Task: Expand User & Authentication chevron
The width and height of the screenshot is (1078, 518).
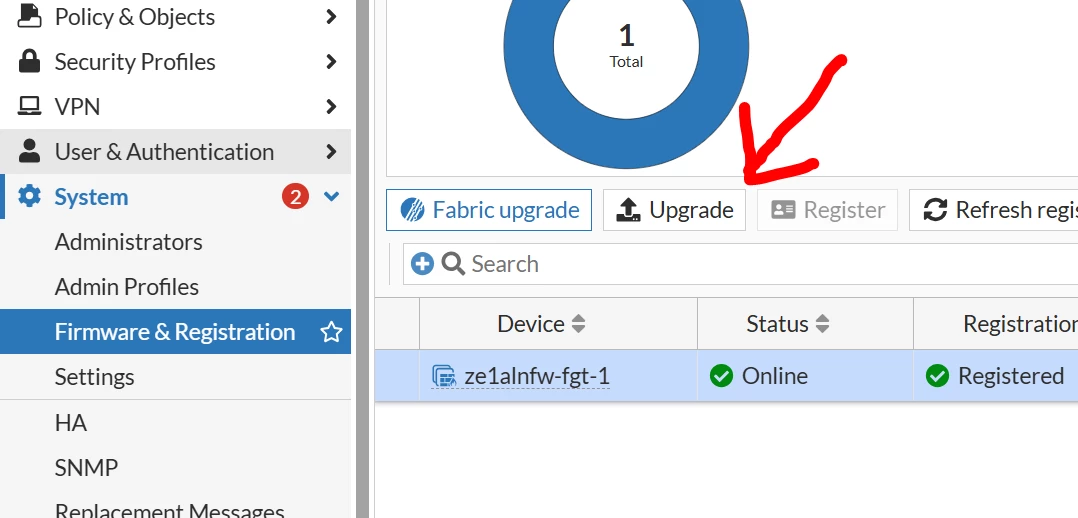Action: tap(331, 151)
